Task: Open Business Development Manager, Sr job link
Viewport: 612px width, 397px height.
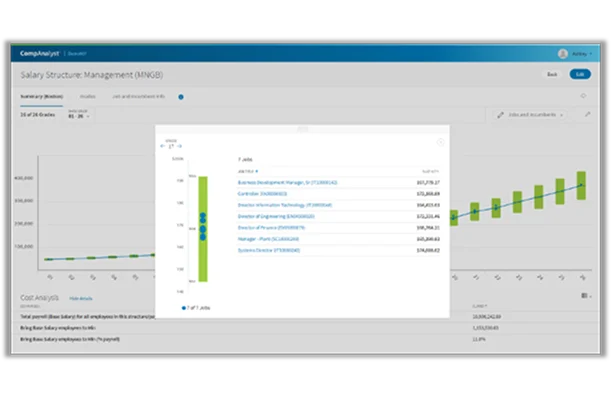Action: tap(287, 182)
